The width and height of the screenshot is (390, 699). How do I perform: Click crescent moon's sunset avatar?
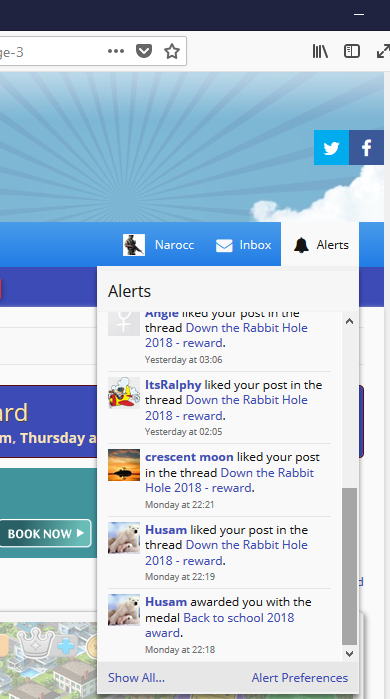point(124,465)
